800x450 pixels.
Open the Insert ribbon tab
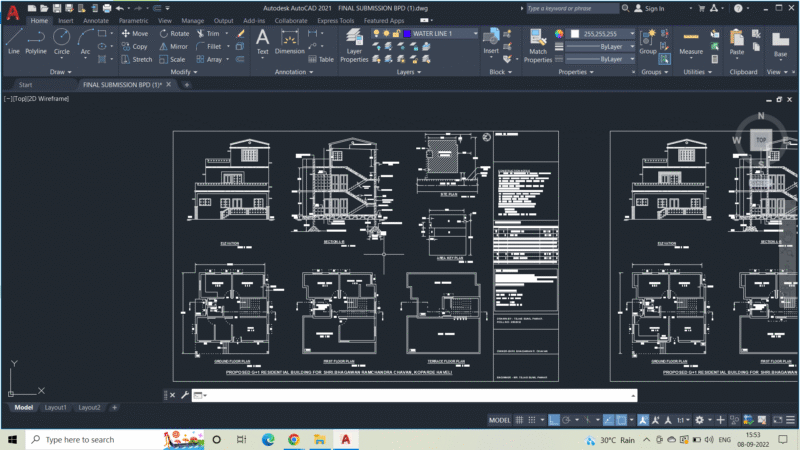pos(65,21)
